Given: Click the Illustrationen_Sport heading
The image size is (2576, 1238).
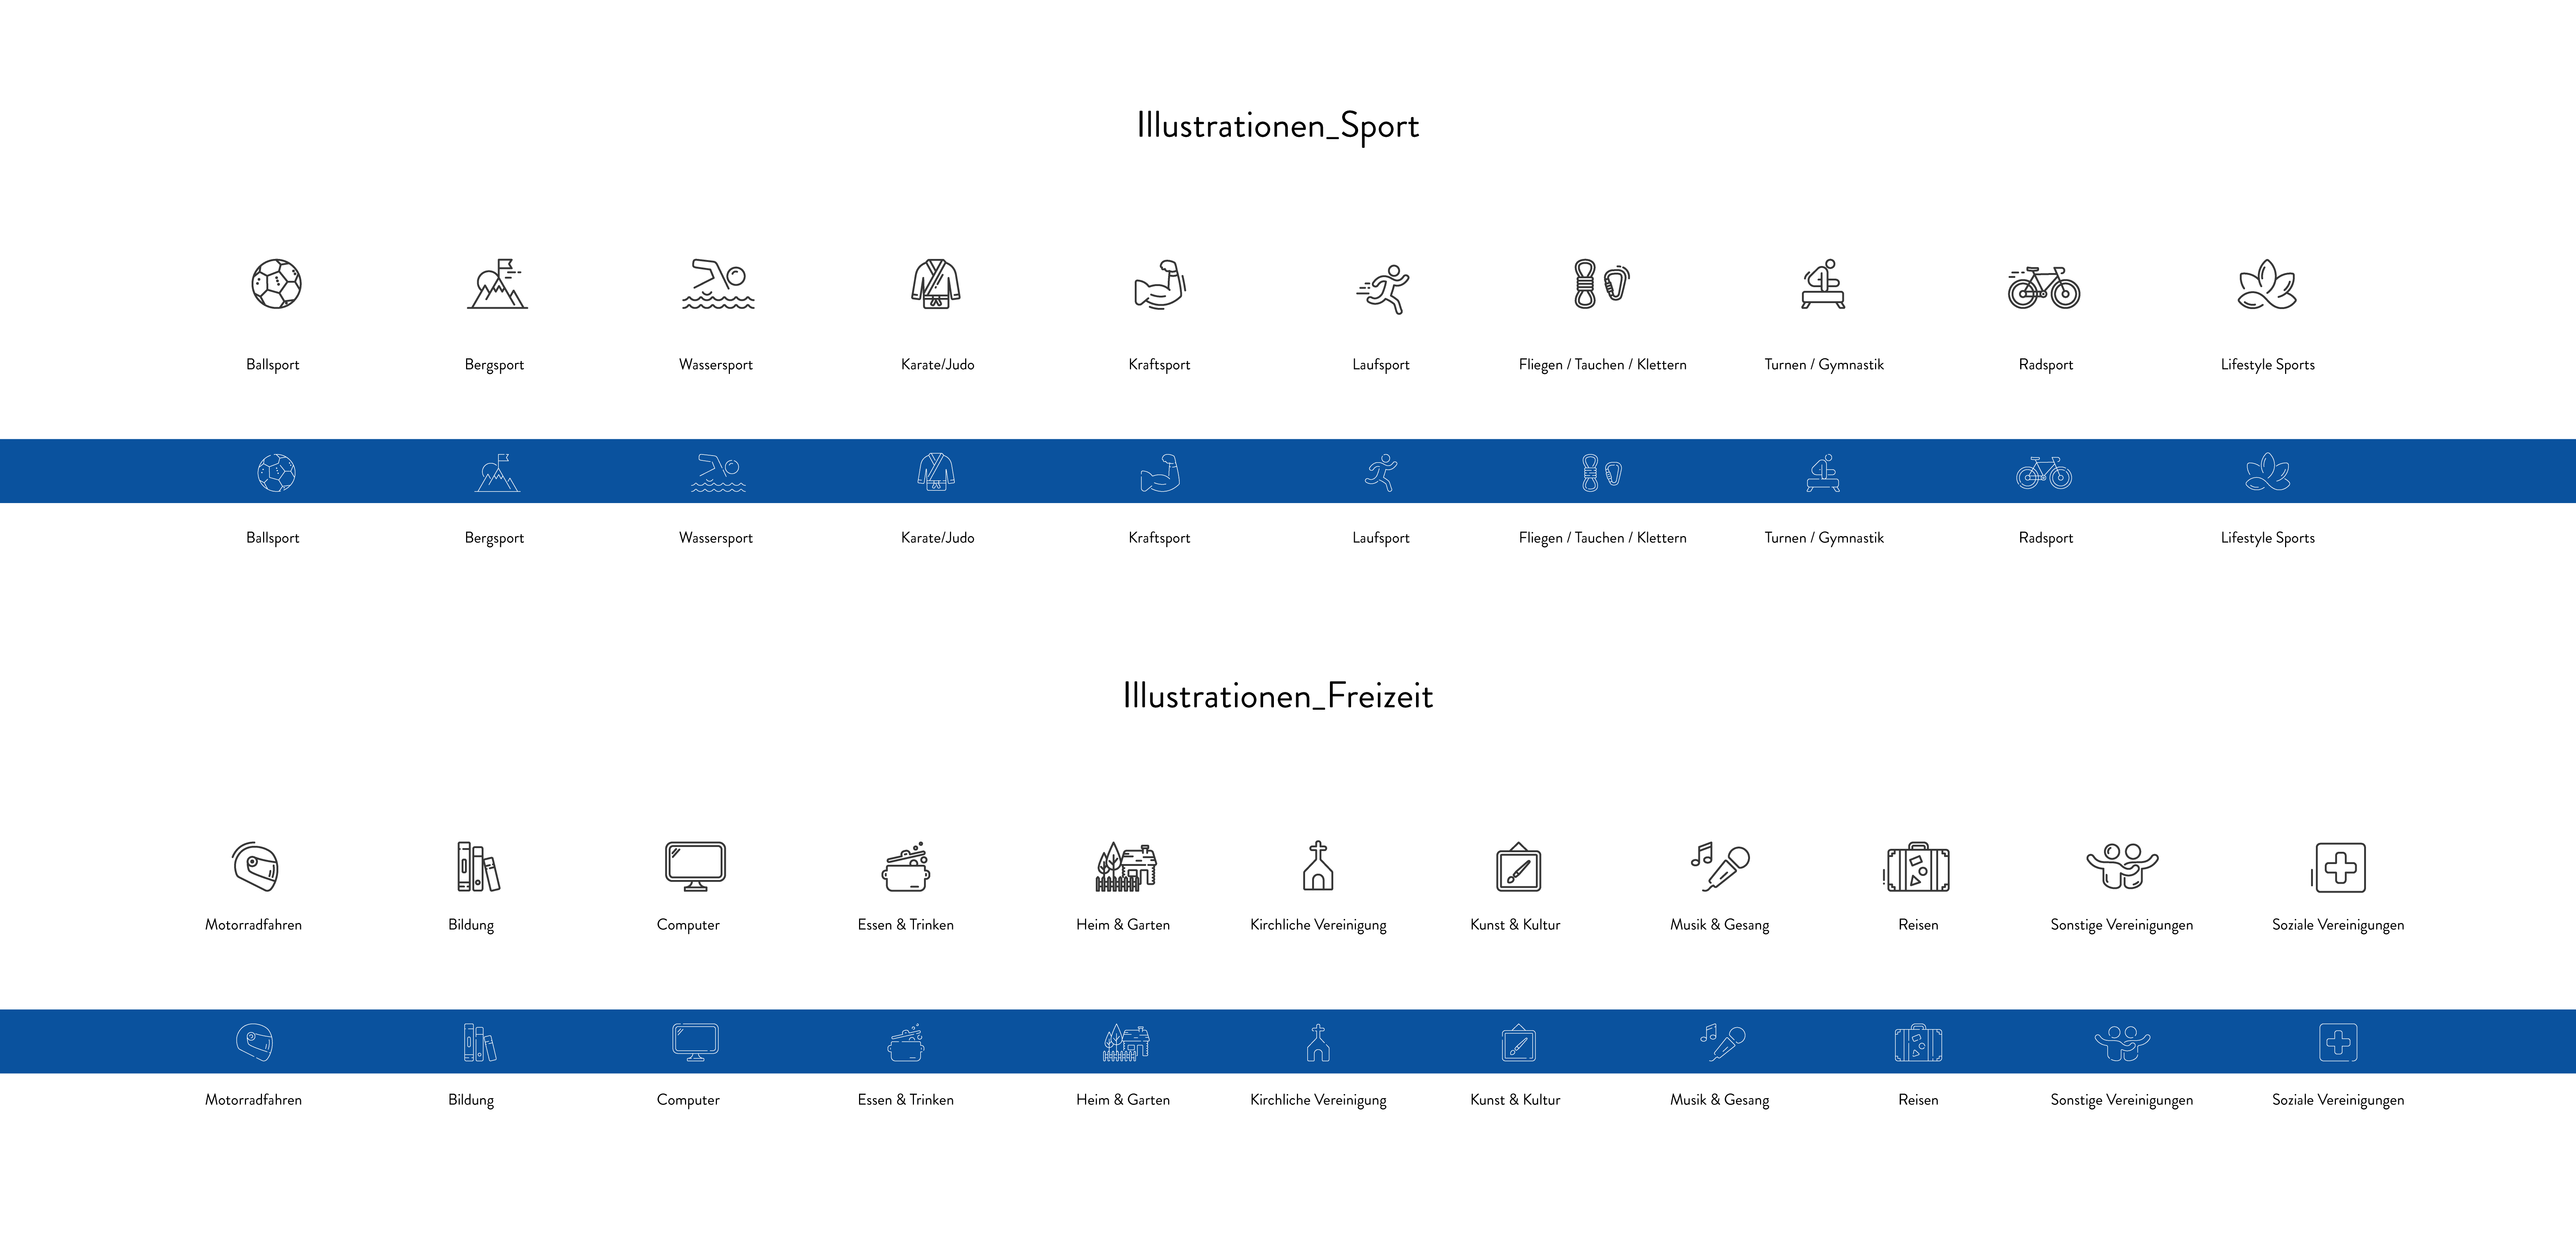Looking at the screenshot, I should coord(1278,126).
